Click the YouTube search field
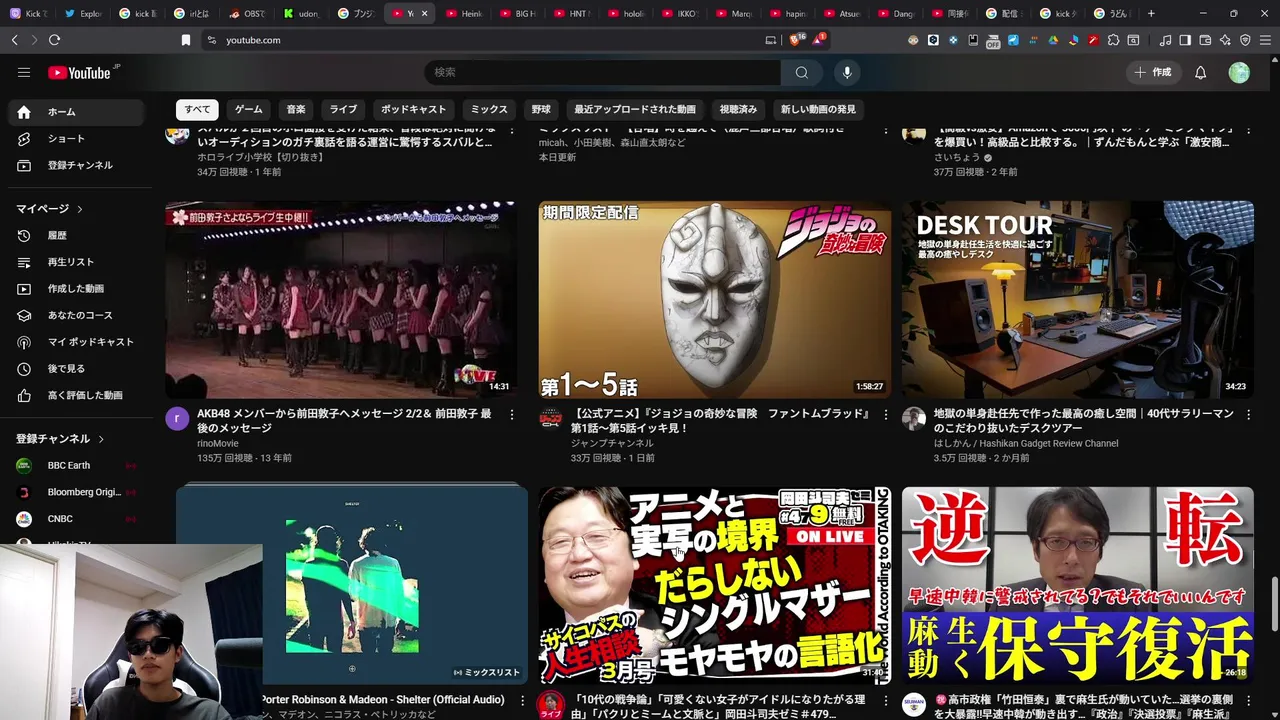 coord(603,72)
